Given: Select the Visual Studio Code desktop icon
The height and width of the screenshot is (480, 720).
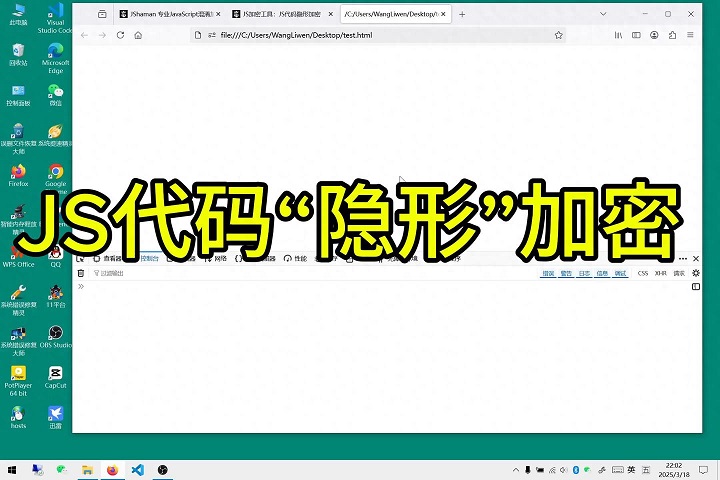Looking at the screenshot, I should click(55, 18).
